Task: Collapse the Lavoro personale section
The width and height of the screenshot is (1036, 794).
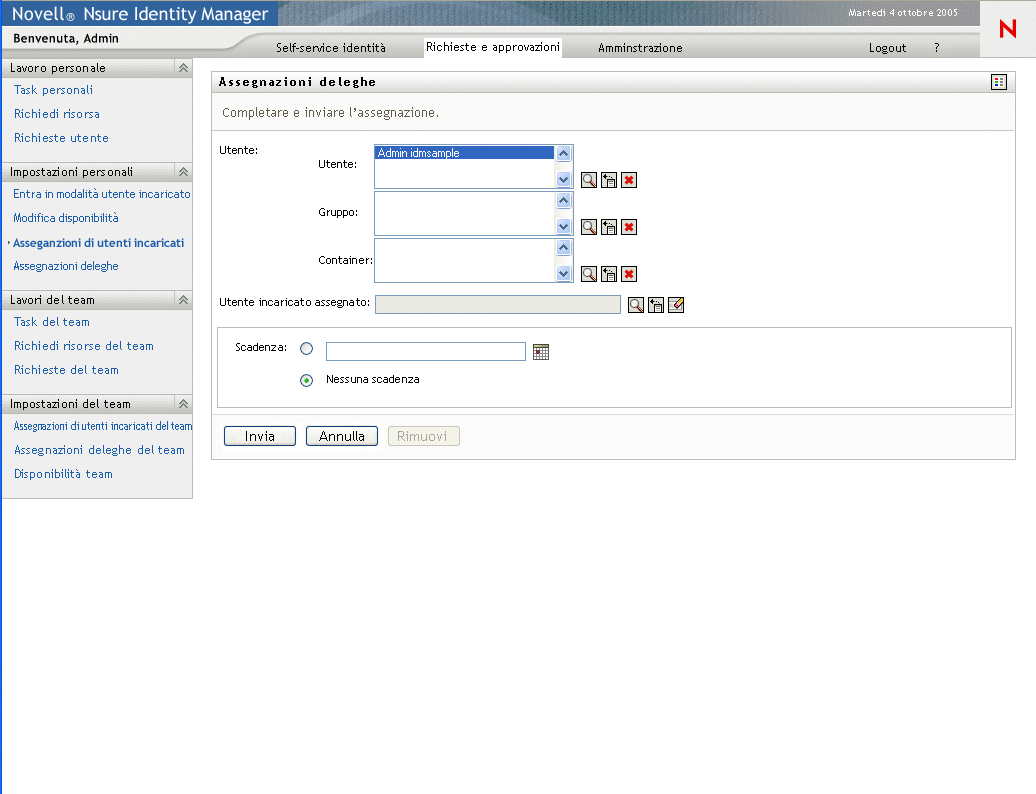Action: pos(183,68)
